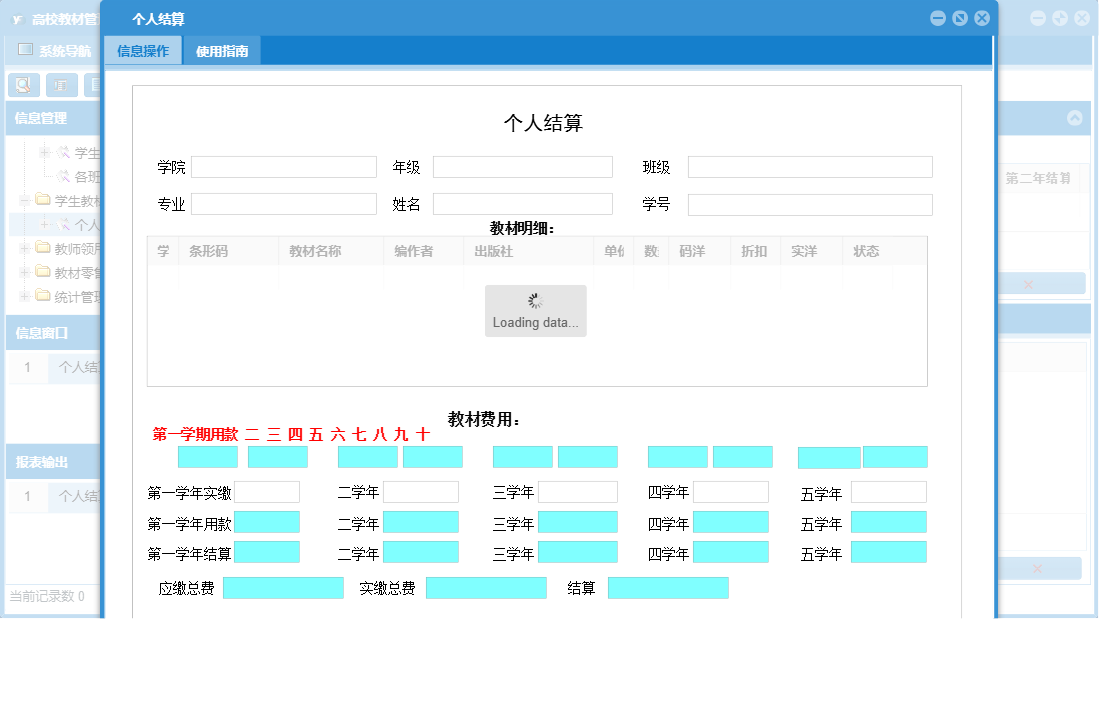Screen dimensions: 1099x705
Task: Select the 各班 tree item icon
Action: [x=64, y=175]
